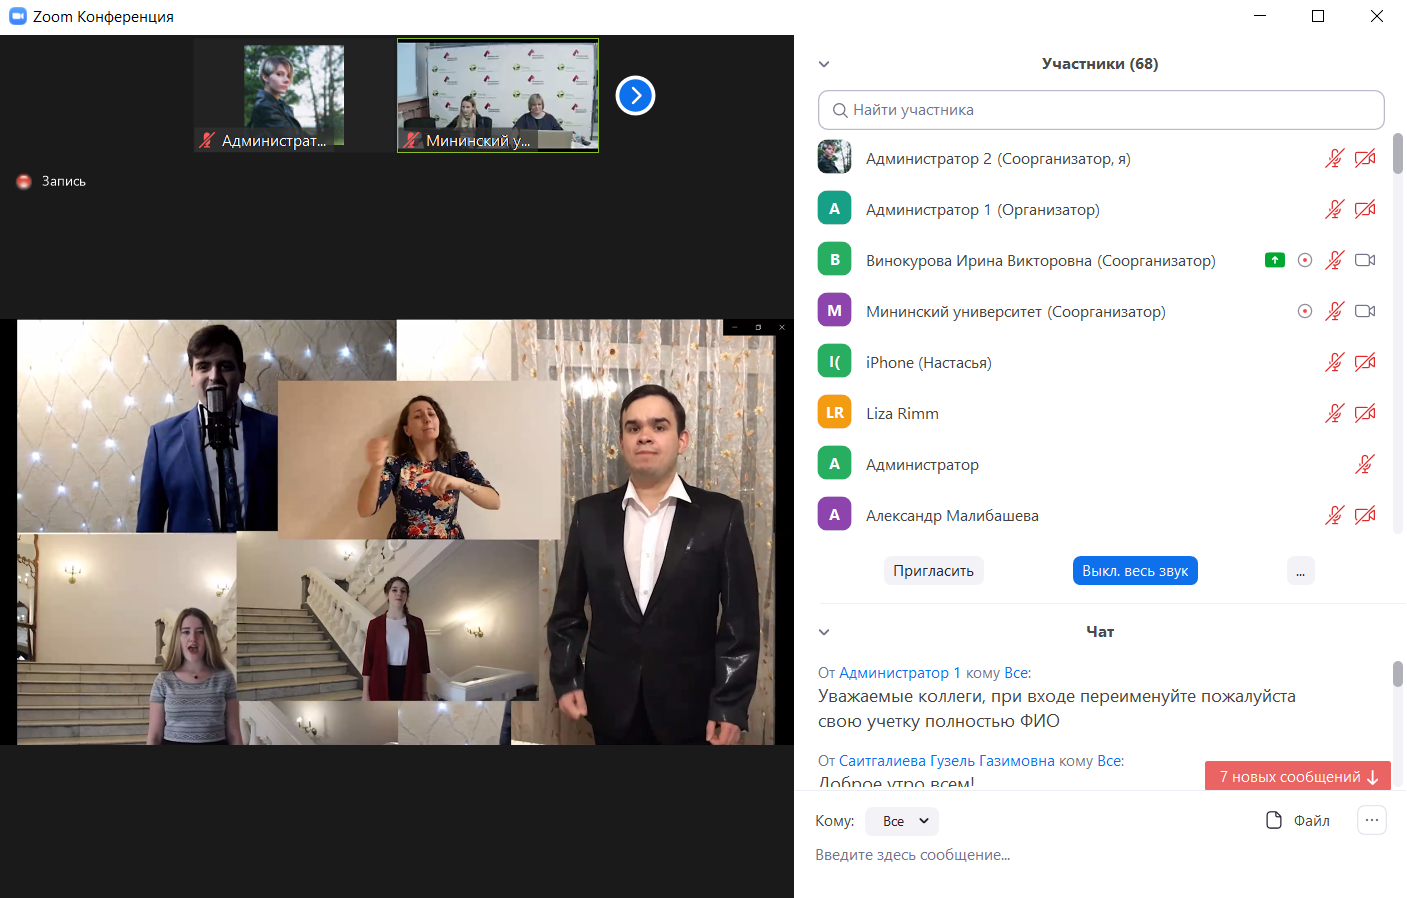Click Администратор 1's muted microphone icon
Screen dimensions: 1407x898
click(x=1334, y=209)
